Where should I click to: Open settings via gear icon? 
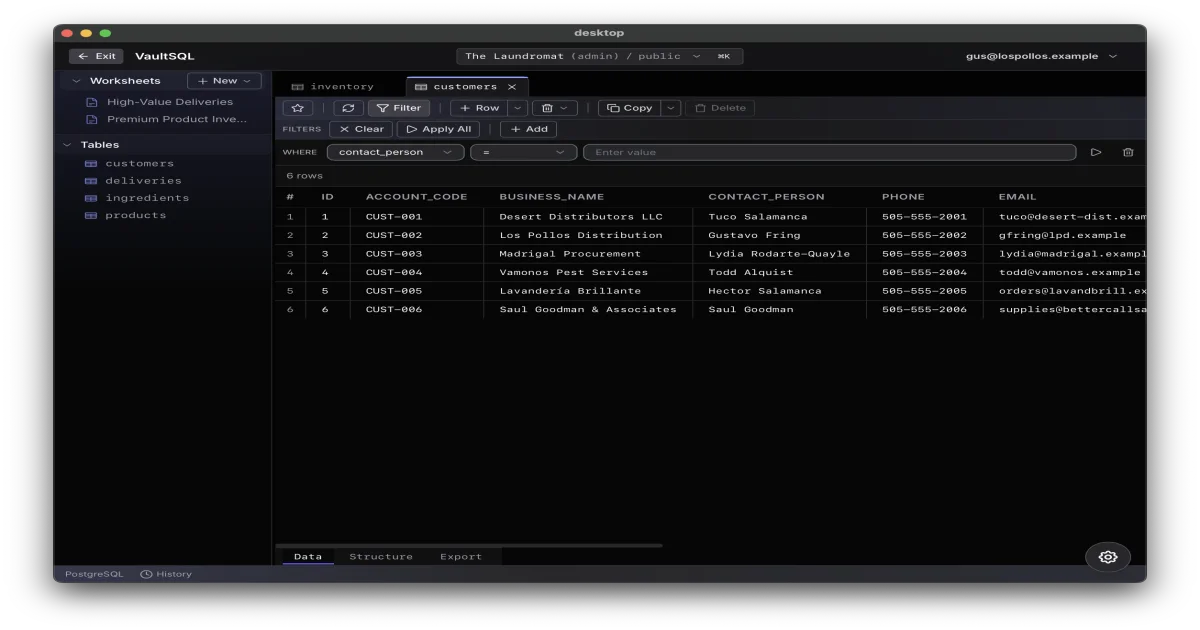pos(1108,557)
